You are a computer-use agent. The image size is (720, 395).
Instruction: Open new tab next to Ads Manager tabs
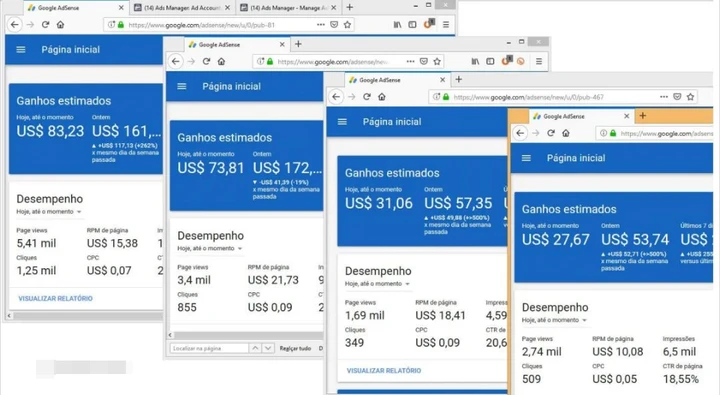[x=349, y=7]
